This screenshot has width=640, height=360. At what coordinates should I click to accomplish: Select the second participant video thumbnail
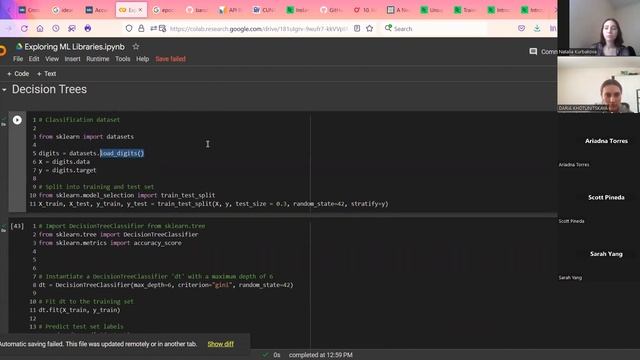(x=598, y=84)
